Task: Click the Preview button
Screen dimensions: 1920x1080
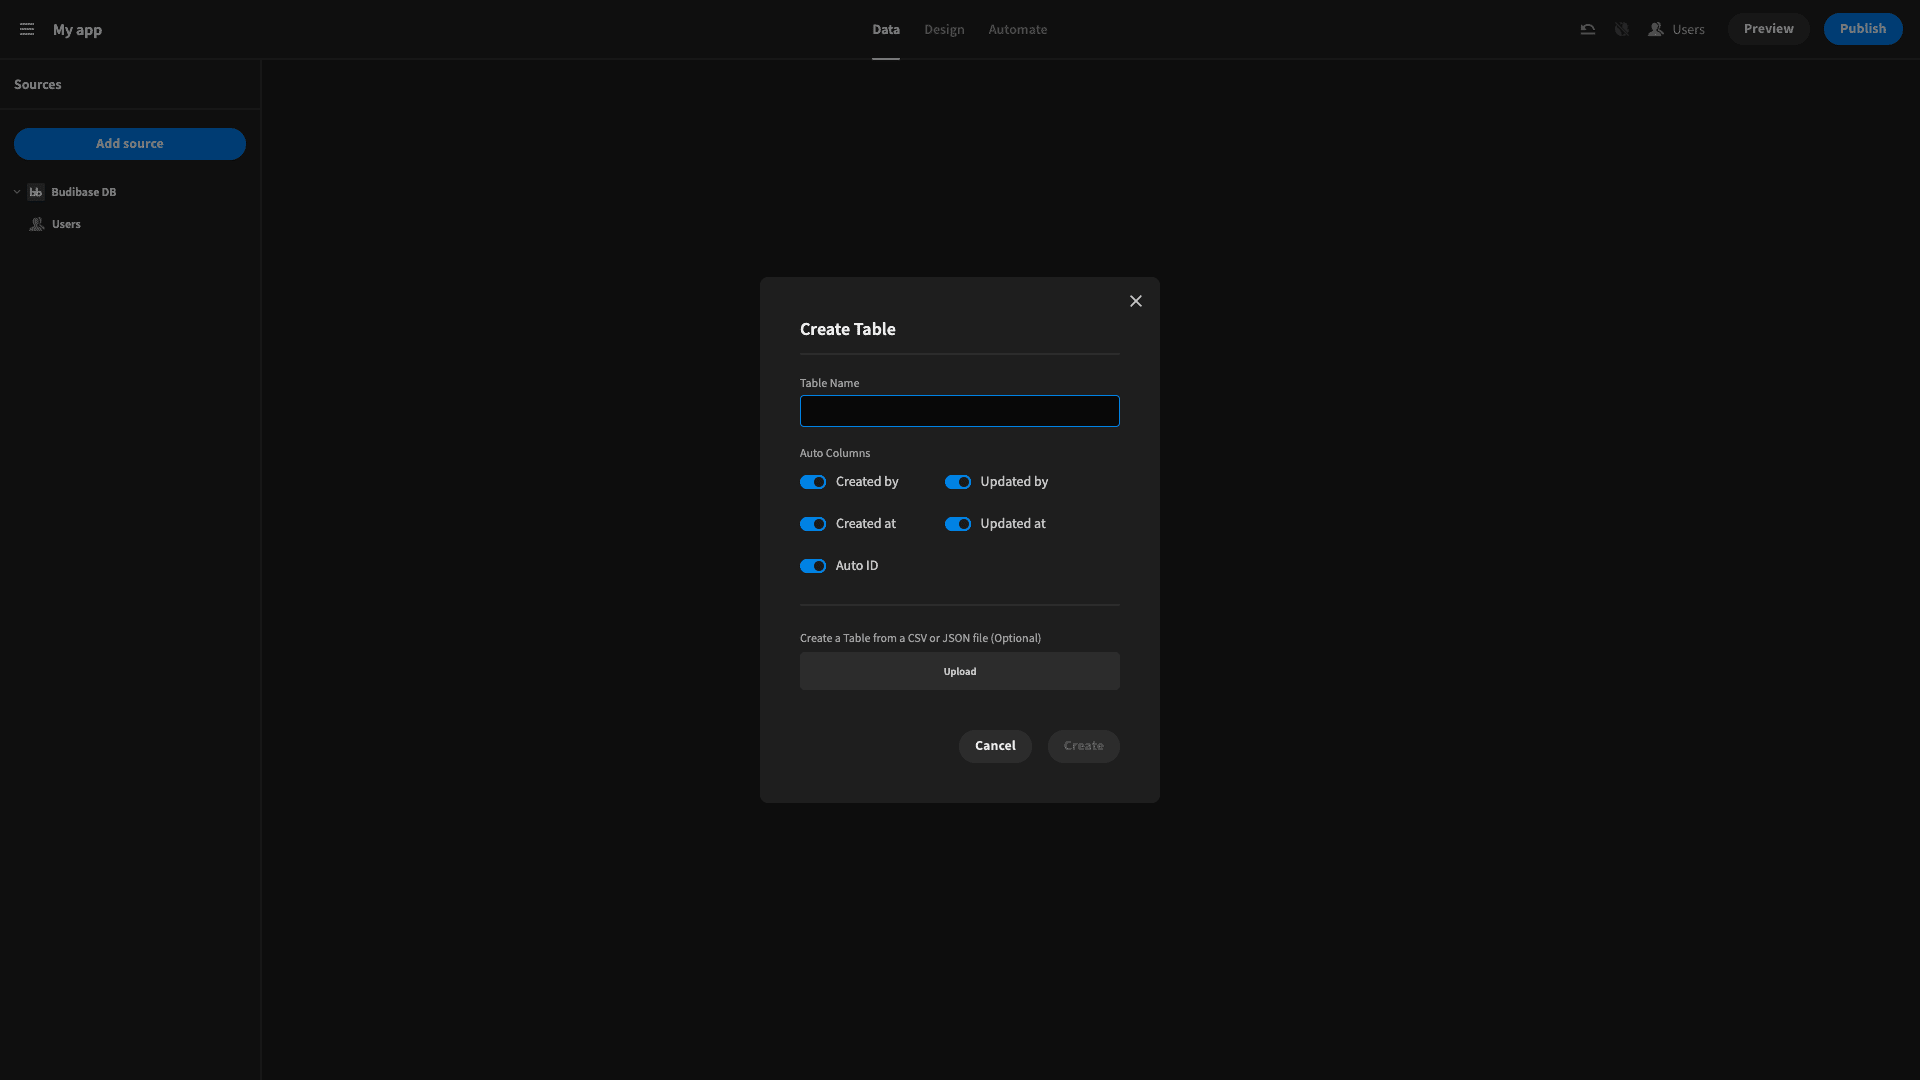Action: [x=1769, y=29]
